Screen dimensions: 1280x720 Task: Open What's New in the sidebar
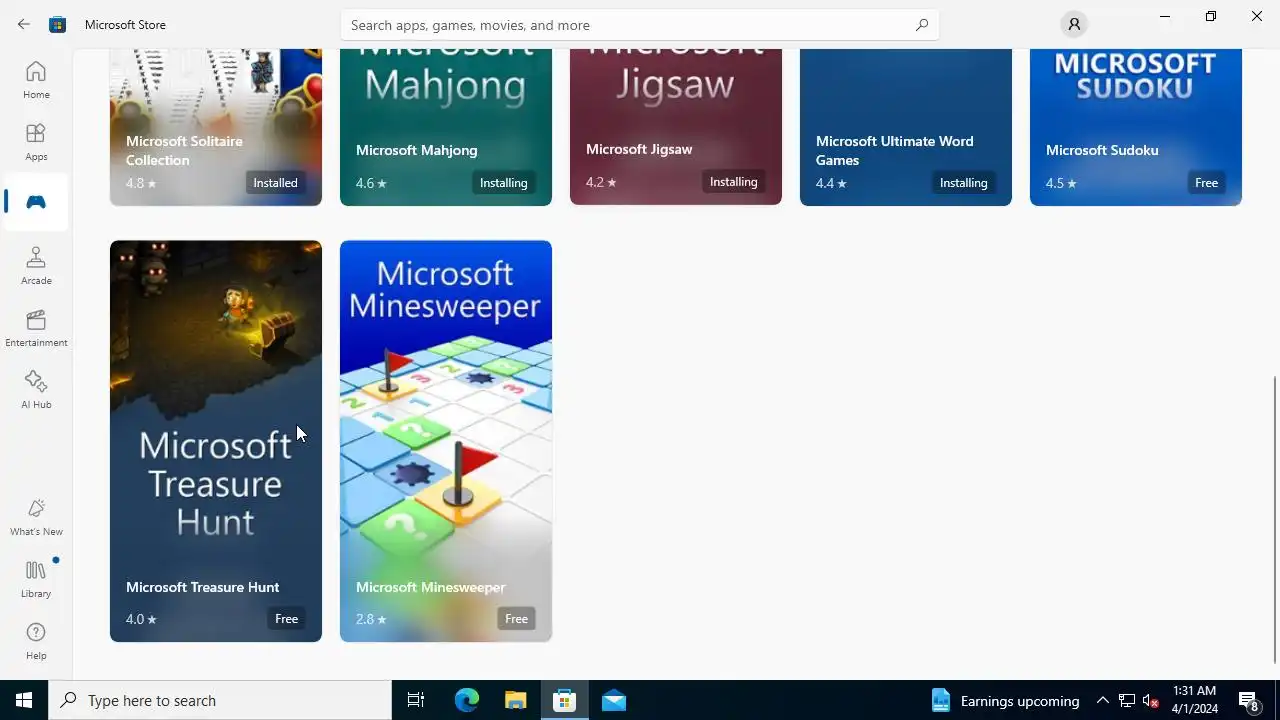coord(36,517)
